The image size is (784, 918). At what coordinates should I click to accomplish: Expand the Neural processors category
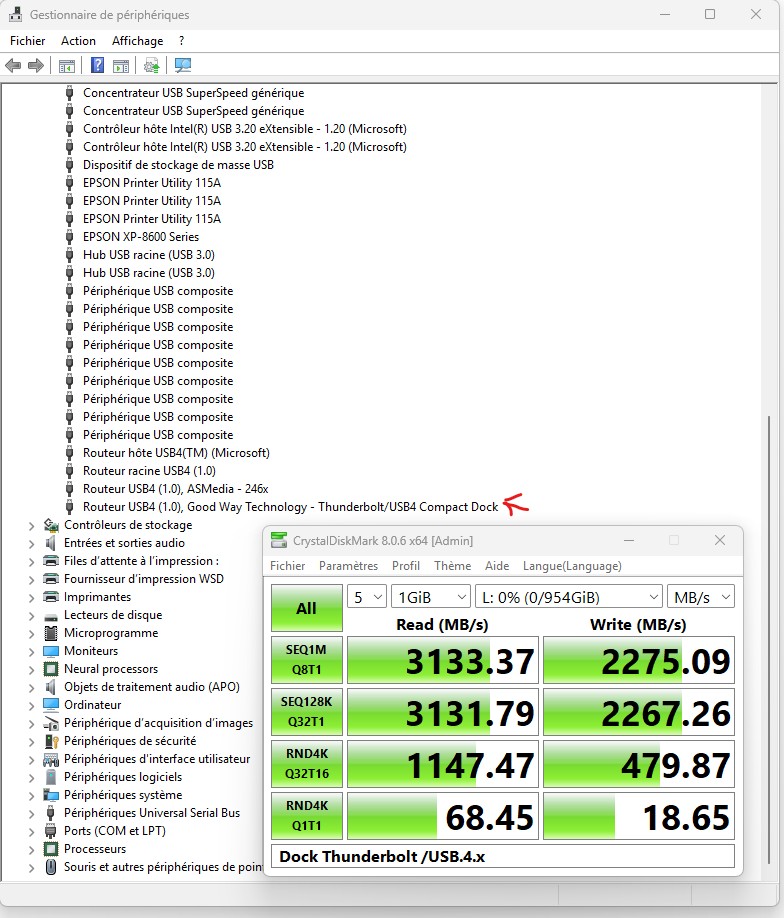(33, 669)
